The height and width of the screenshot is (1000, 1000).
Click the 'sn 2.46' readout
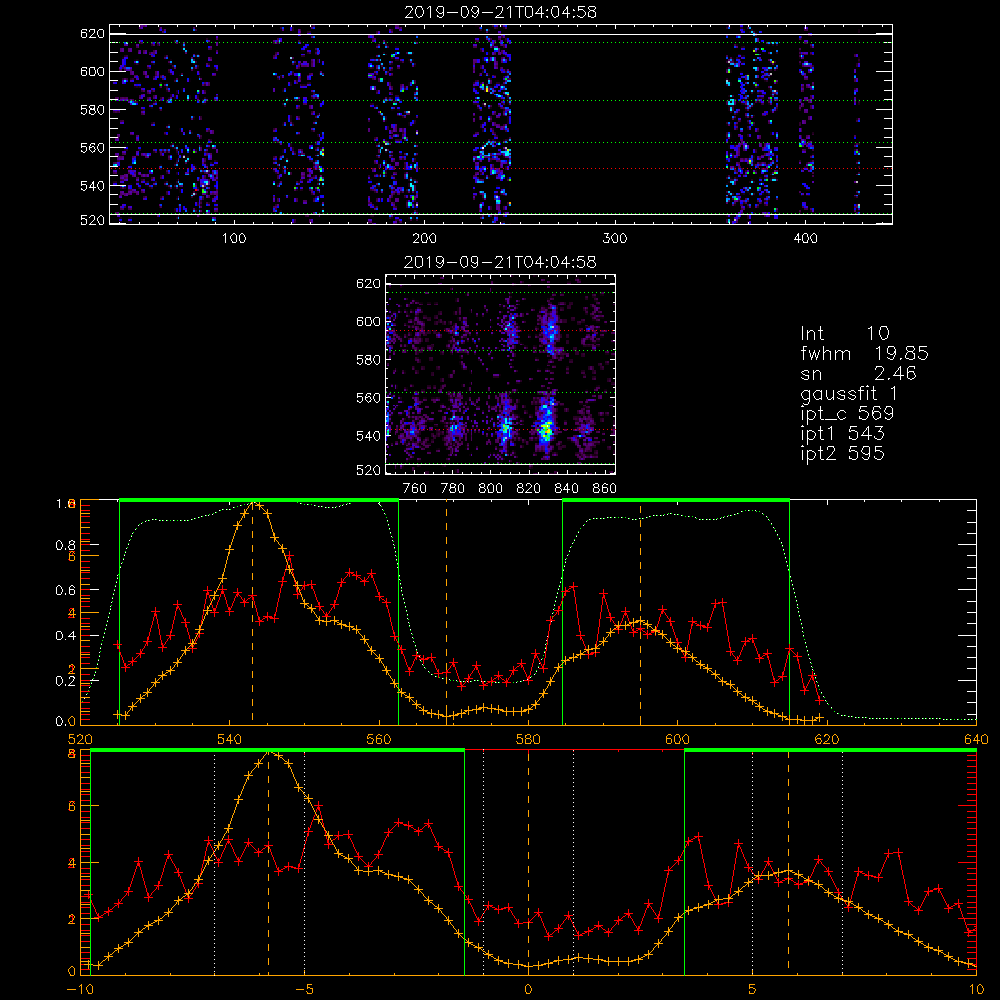coord(858,373)
